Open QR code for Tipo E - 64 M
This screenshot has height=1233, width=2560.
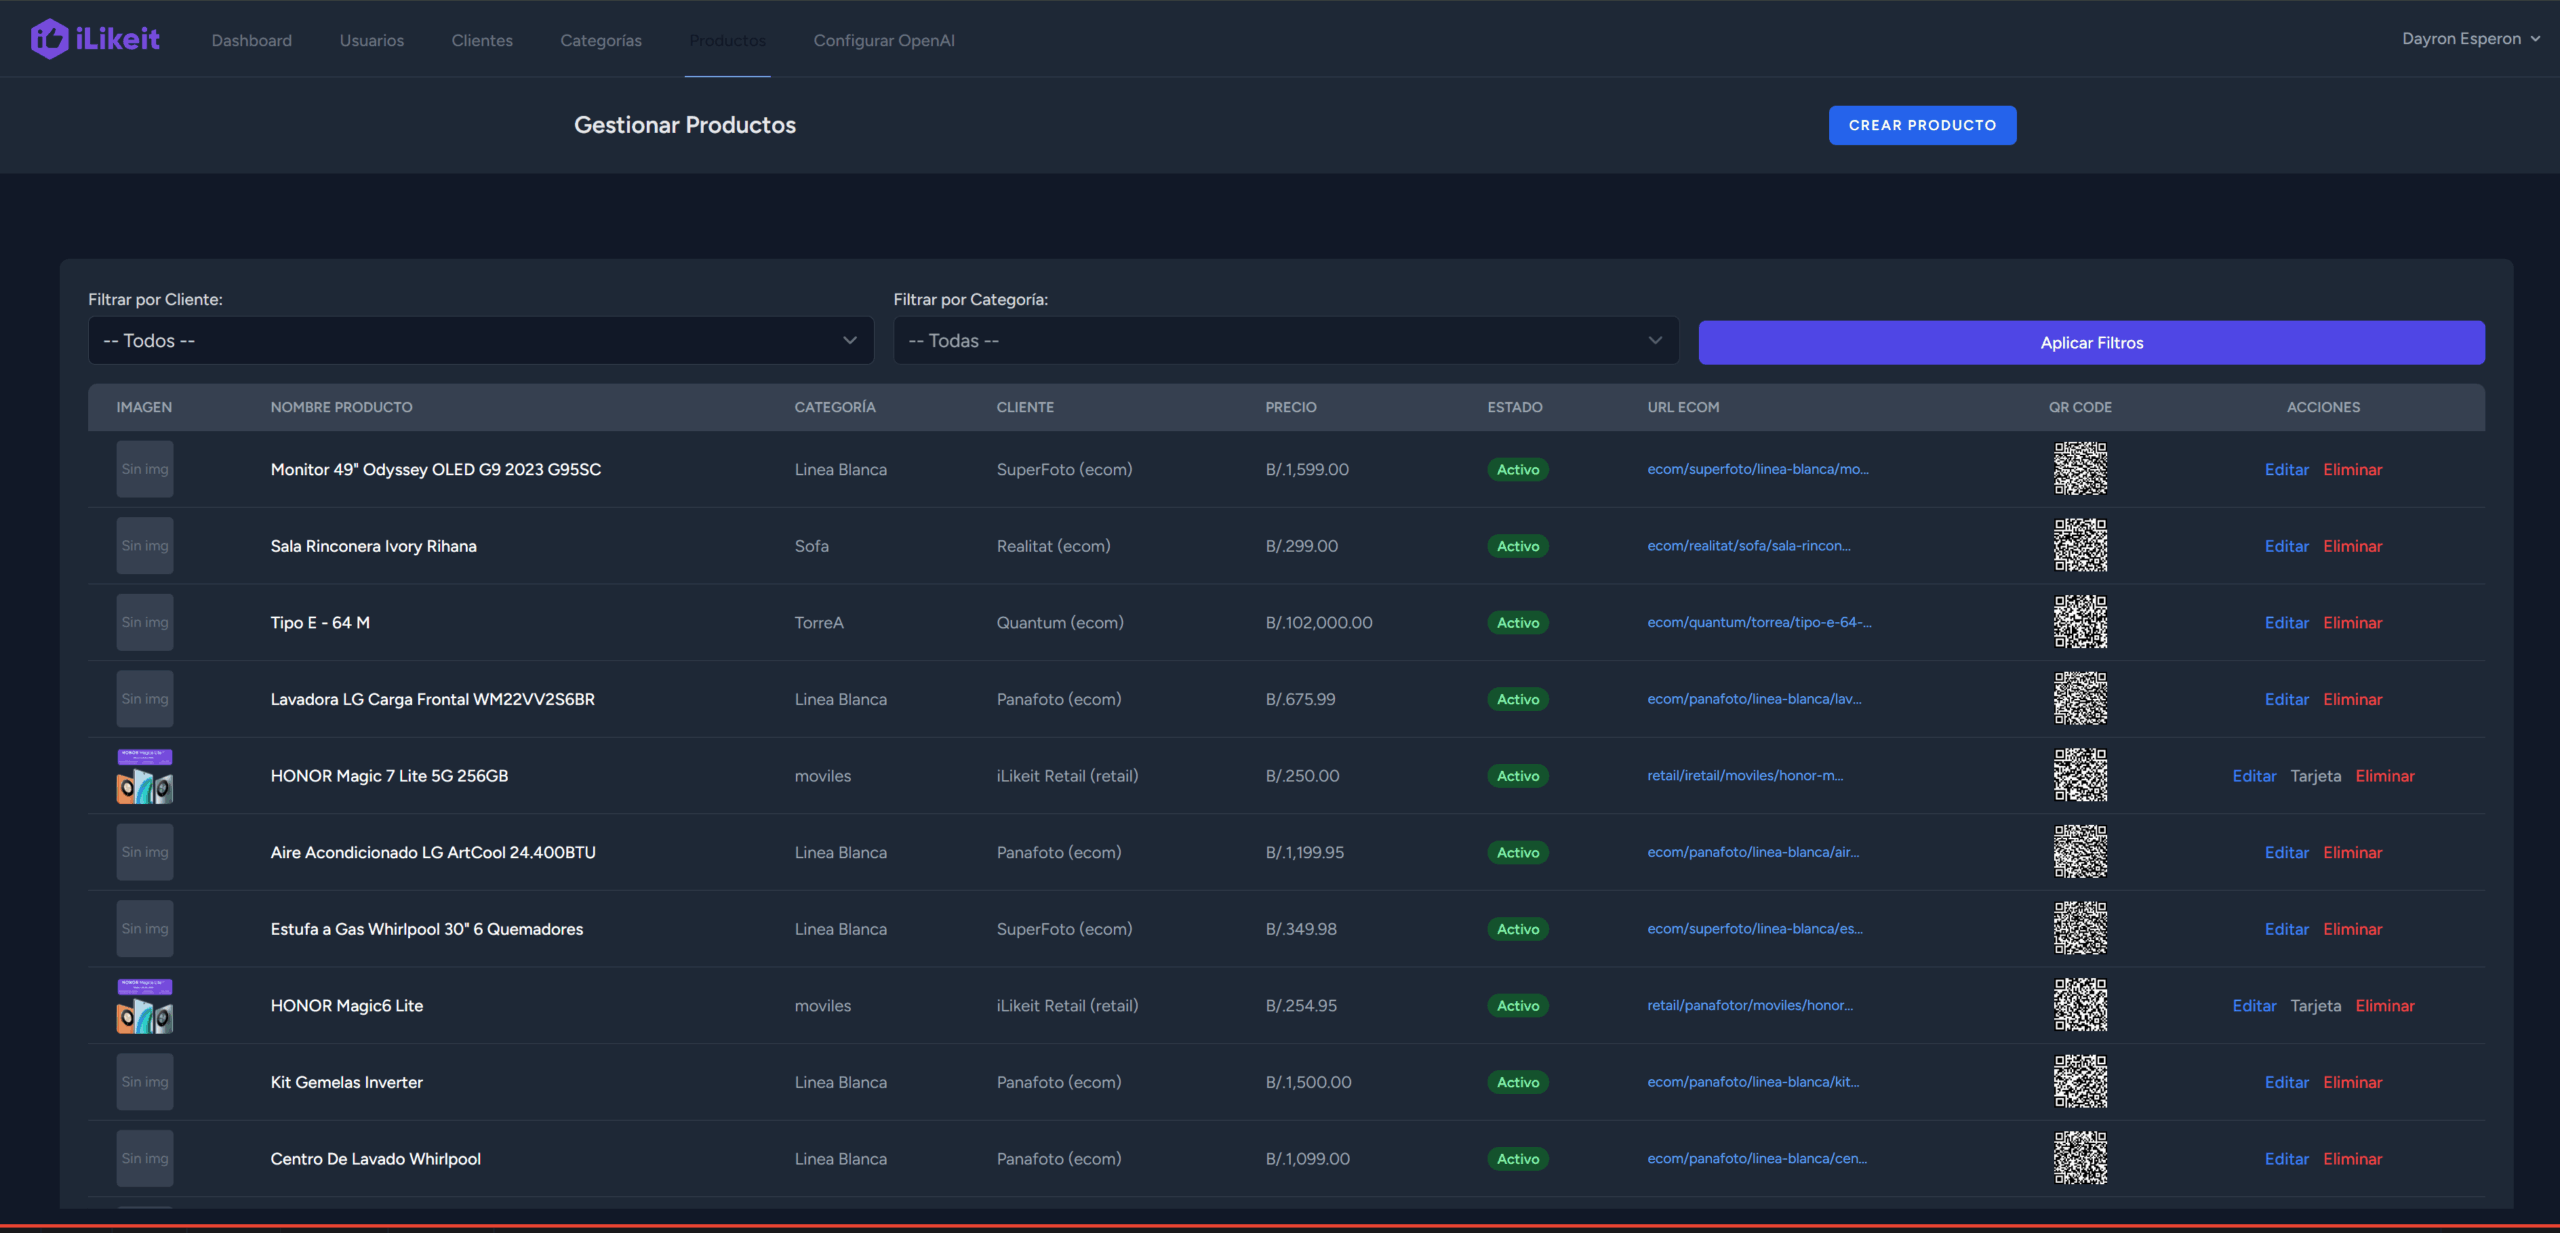(x=2080, y=622)
